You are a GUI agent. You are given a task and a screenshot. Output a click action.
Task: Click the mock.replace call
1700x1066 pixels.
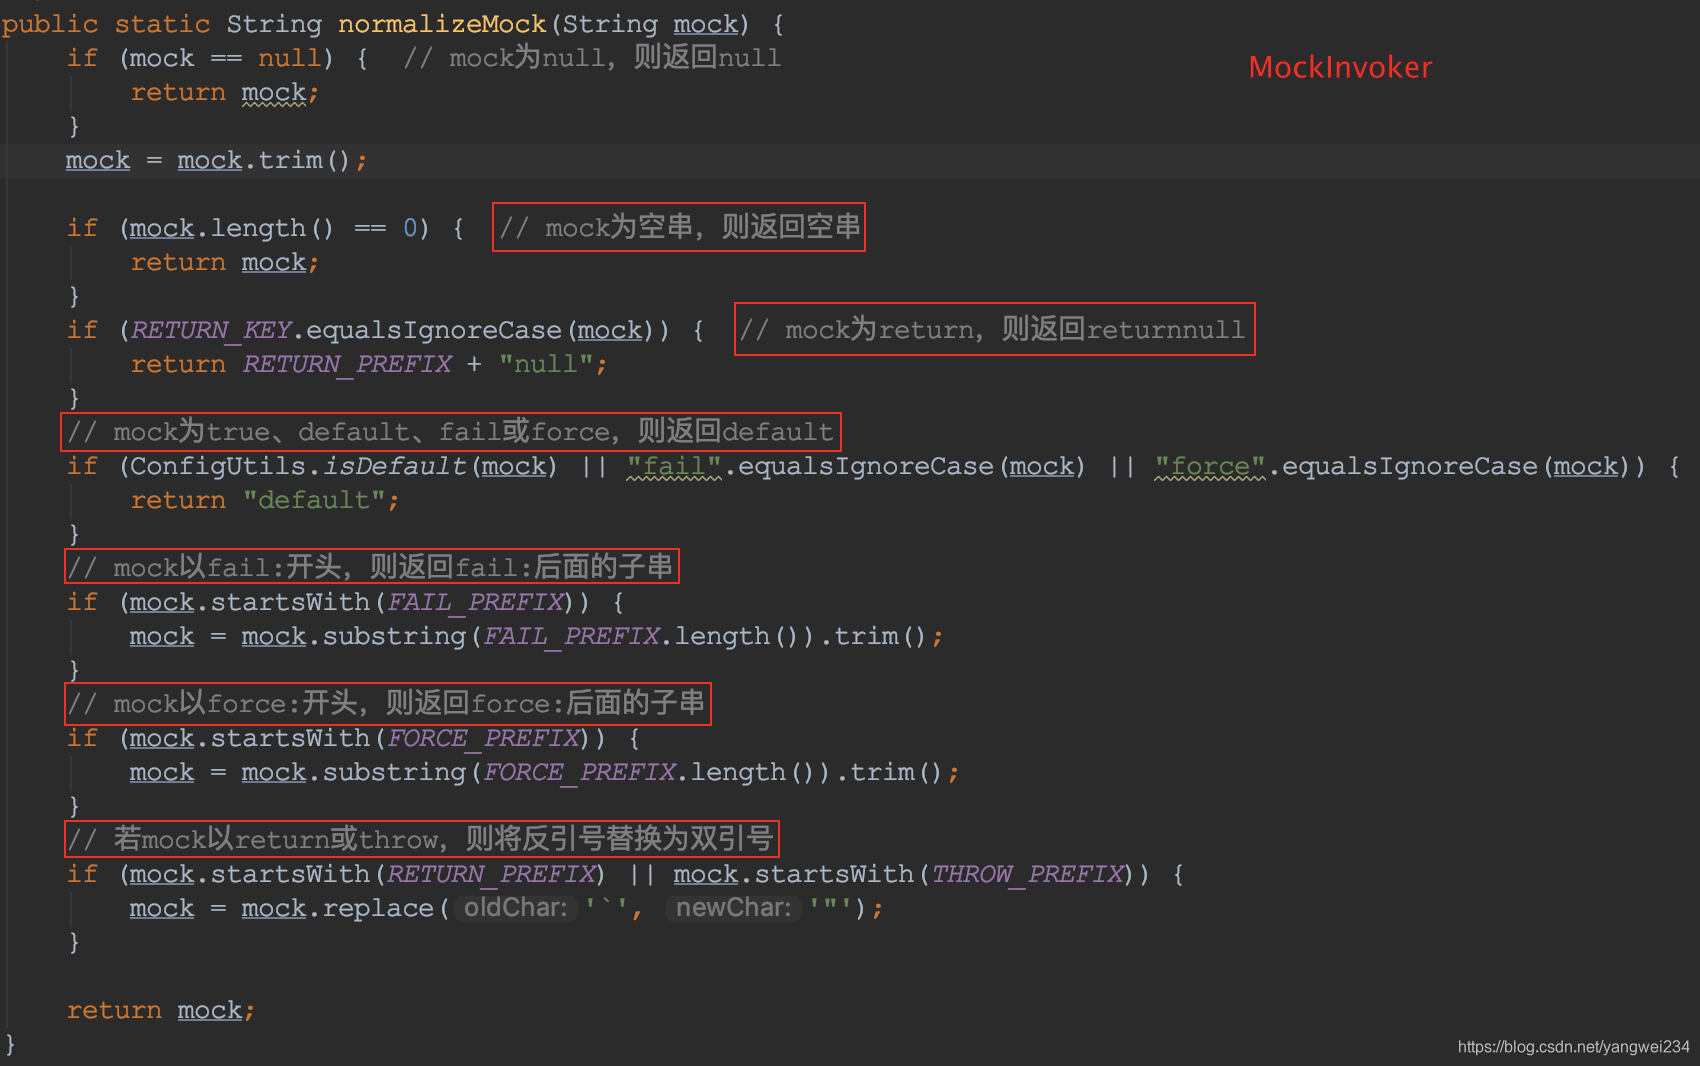554,908
